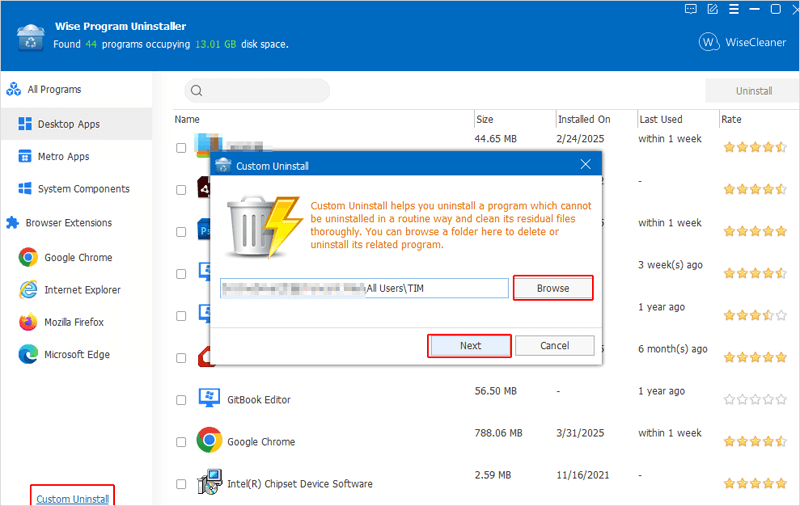
Task: Click the 11/16/2021 install date
Action: 583,475
